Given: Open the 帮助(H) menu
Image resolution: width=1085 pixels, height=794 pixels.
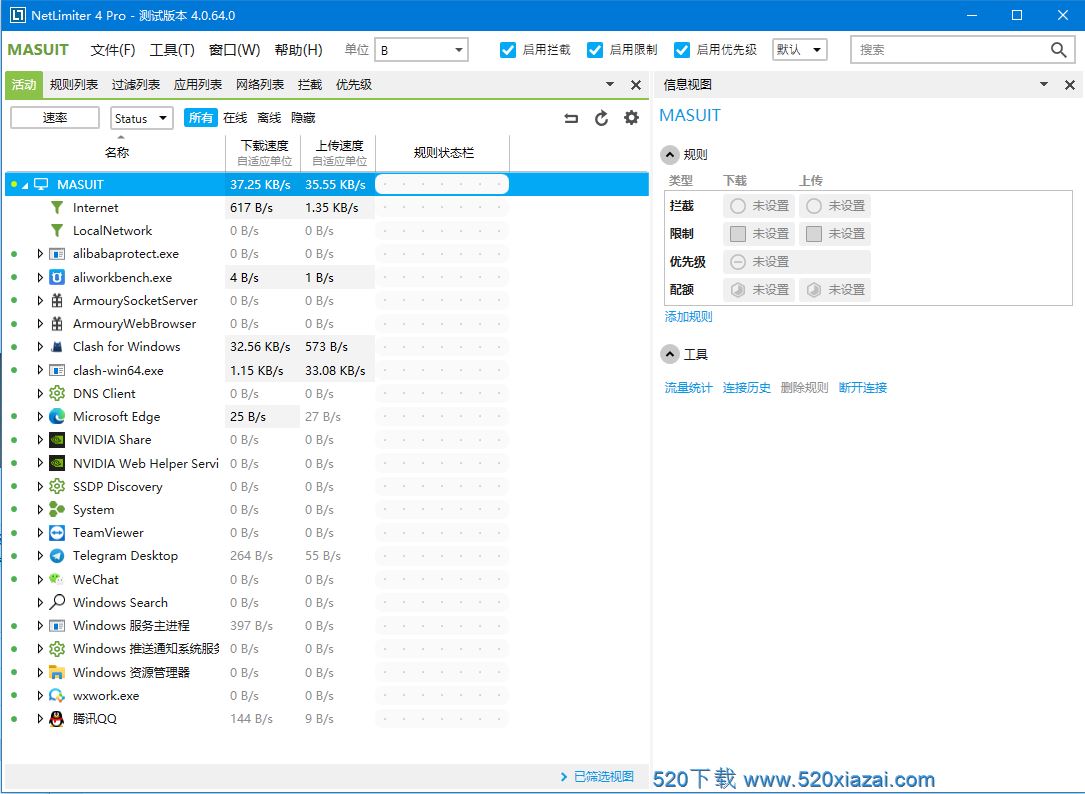Looking at the screenshot, I should 298,50.
